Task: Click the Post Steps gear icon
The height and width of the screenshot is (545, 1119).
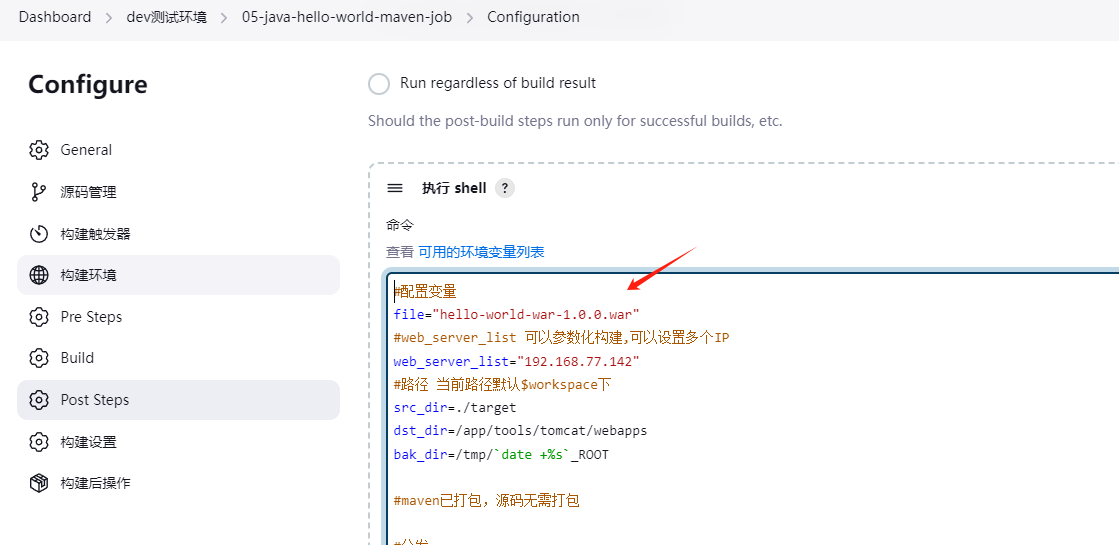Action: [x=39, y=399]
